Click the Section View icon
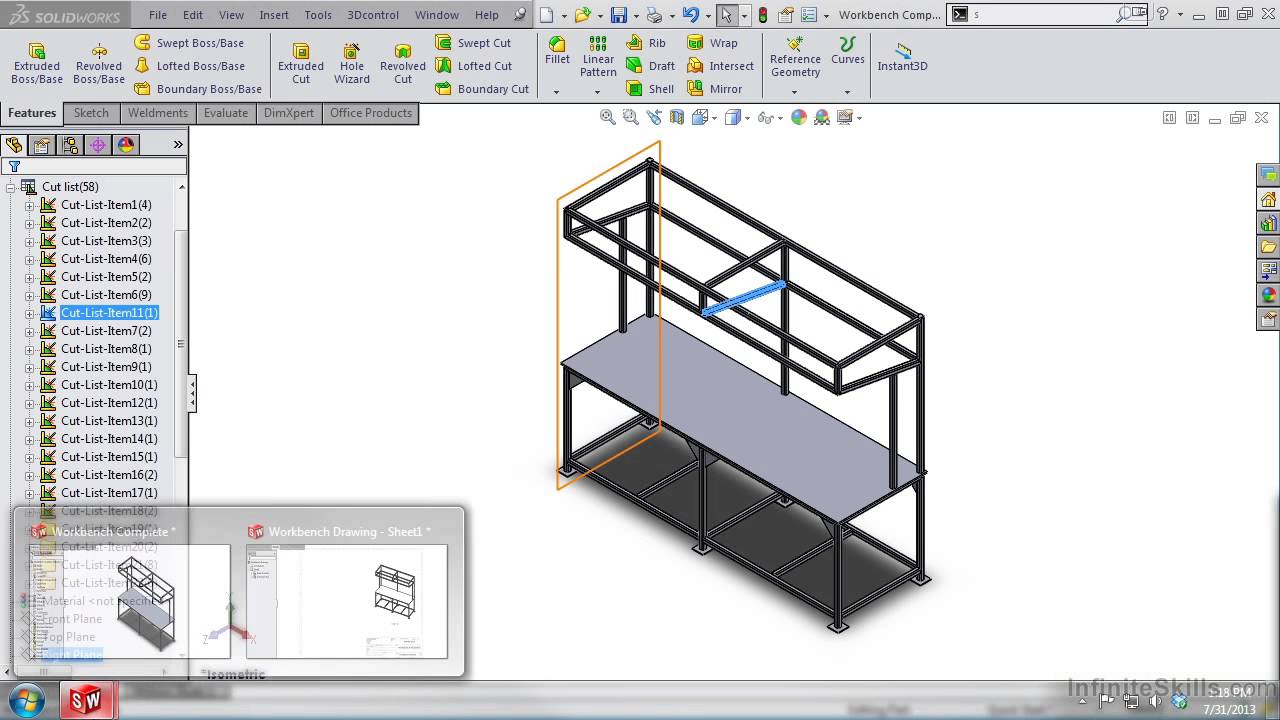 click(677, 117)
